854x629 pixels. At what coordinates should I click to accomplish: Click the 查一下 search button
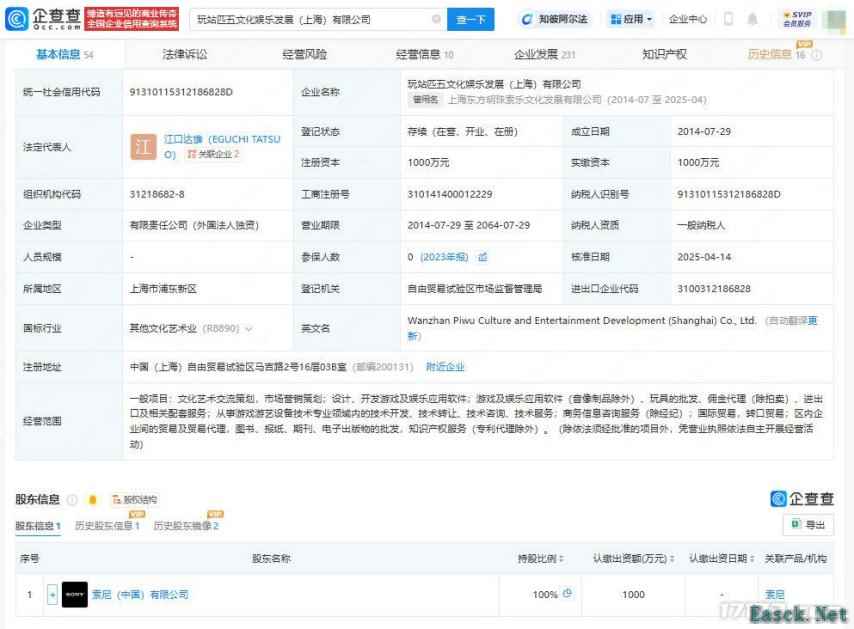pyautogui.click(x=470, y=19)
